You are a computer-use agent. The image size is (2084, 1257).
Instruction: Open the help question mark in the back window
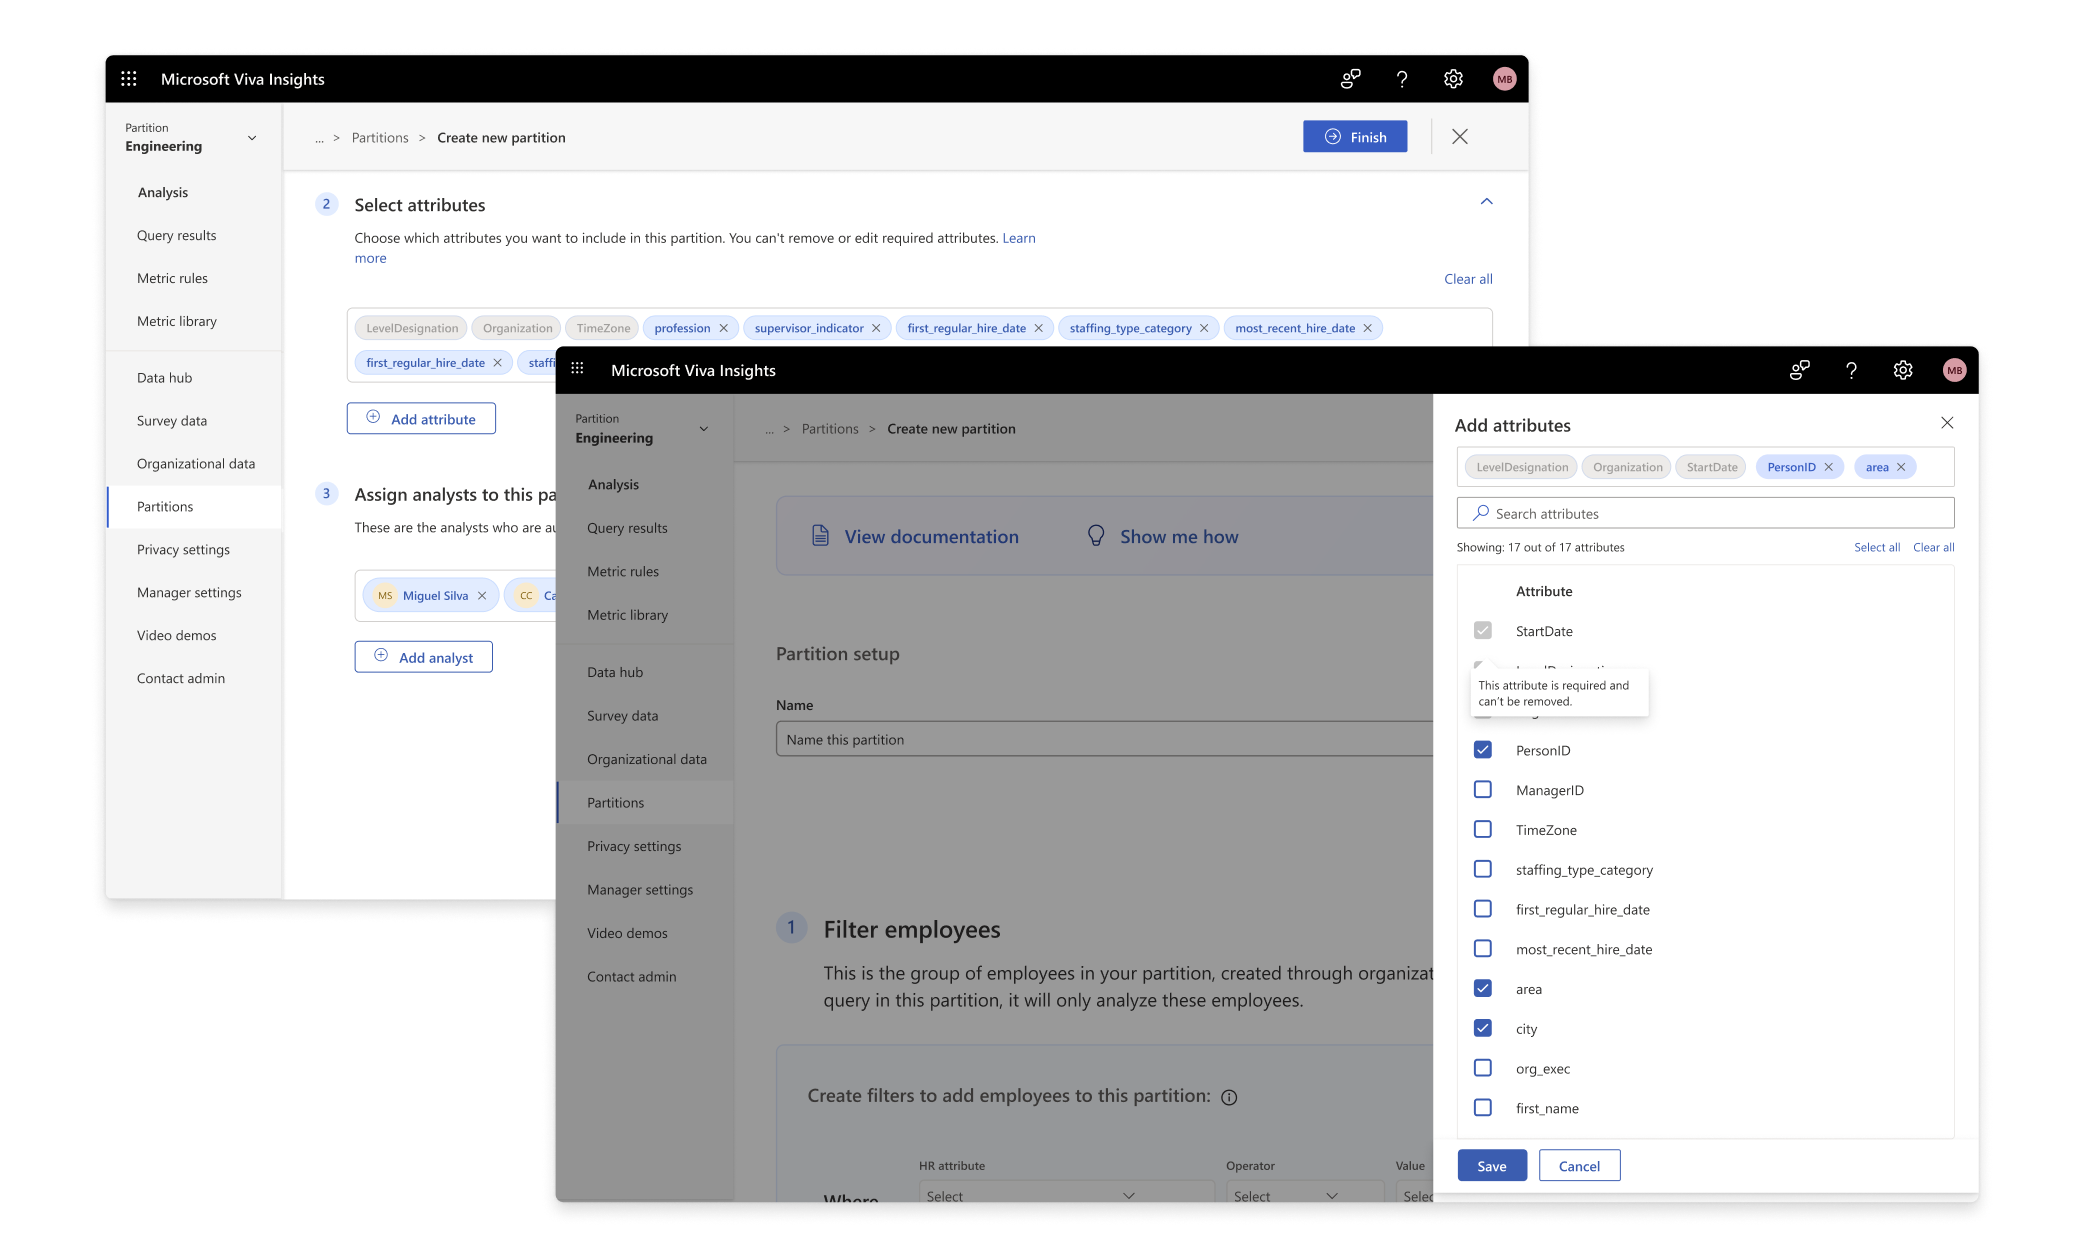point(1402,79)
